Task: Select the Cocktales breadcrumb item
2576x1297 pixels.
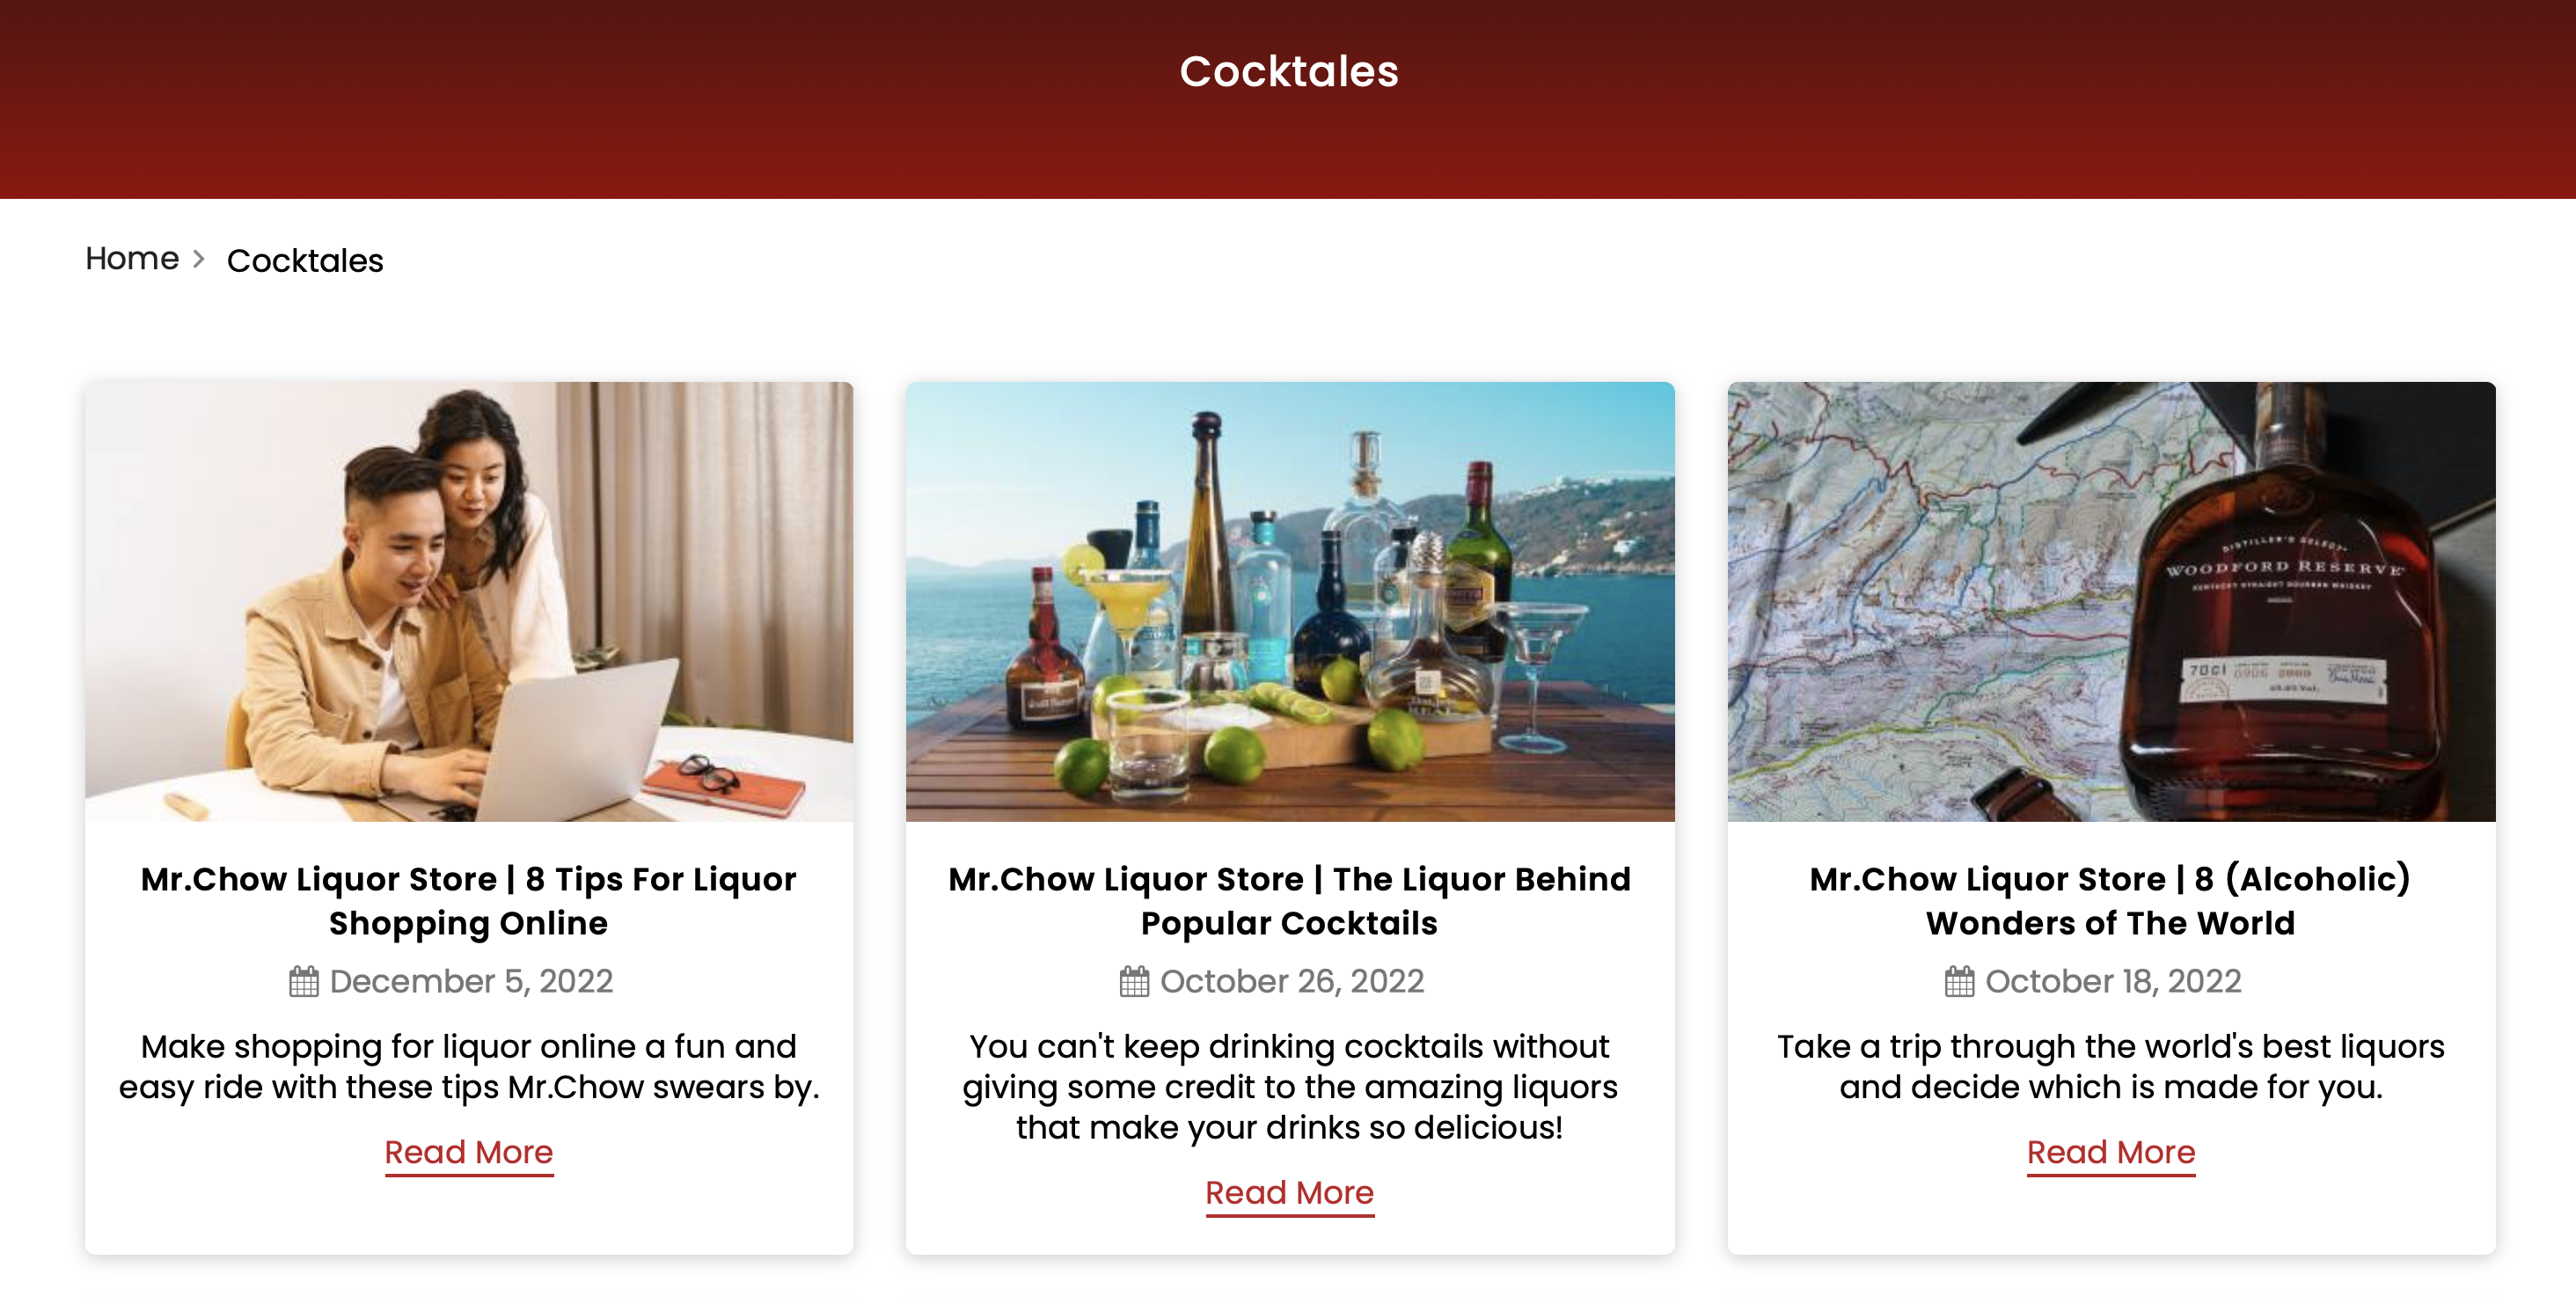Action: tap(305, 260)
